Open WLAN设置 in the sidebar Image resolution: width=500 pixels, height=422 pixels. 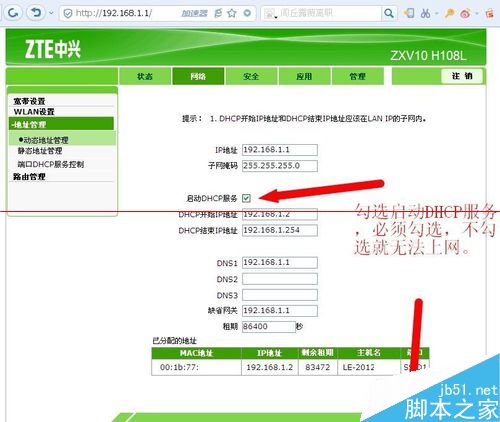pos(34,112)
